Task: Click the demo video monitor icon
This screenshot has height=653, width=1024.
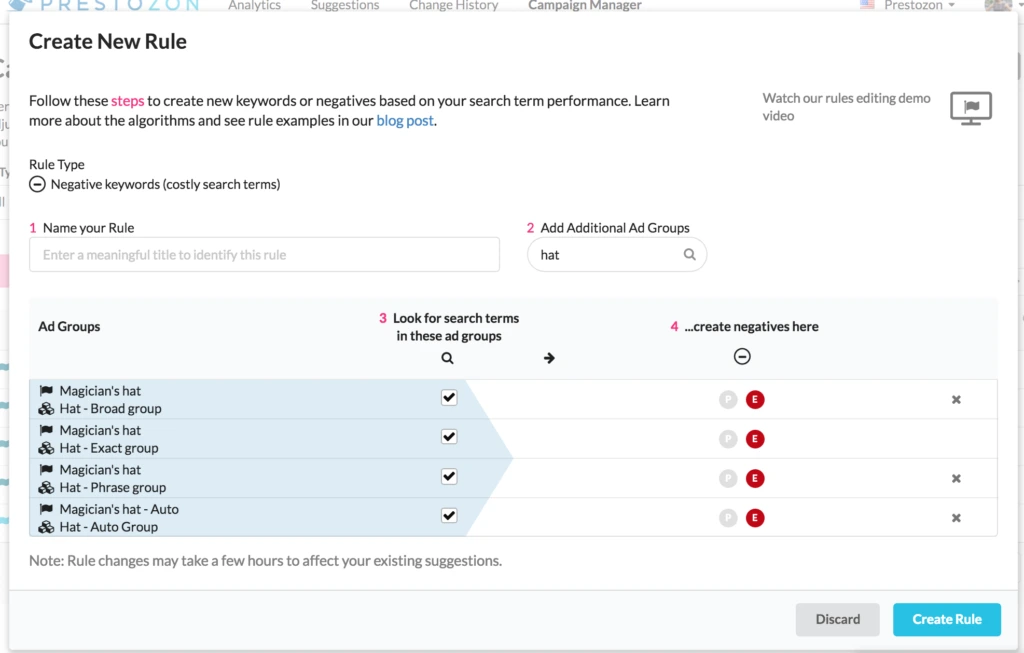Action: (x=970, y=107)
